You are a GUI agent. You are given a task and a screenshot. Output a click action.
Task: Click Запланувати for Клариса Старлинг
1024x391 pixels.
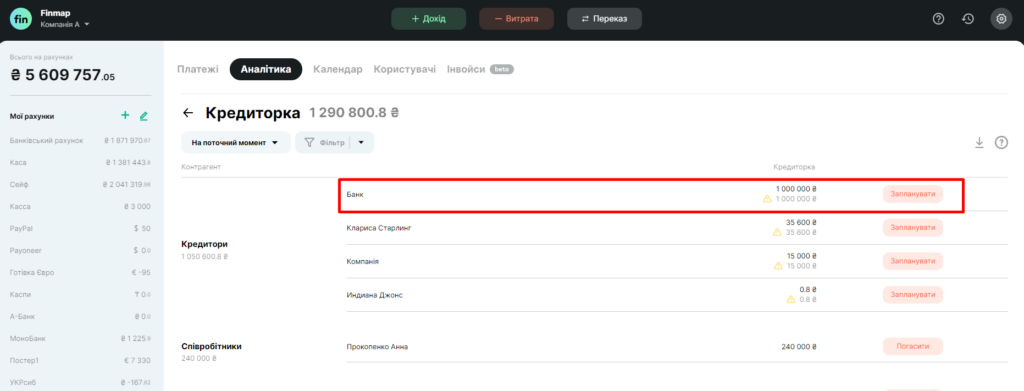pos(913,228)
